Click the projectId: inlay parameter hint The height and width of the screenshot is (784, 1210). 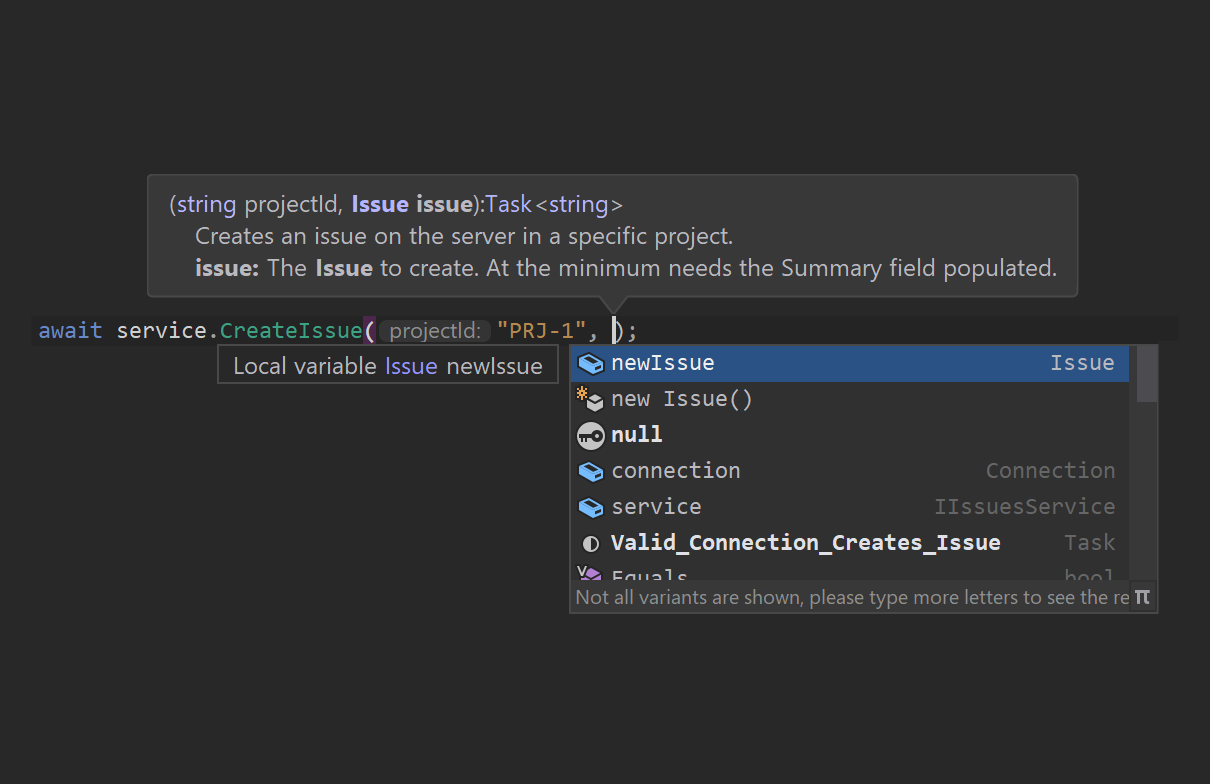tap(435, 331)
